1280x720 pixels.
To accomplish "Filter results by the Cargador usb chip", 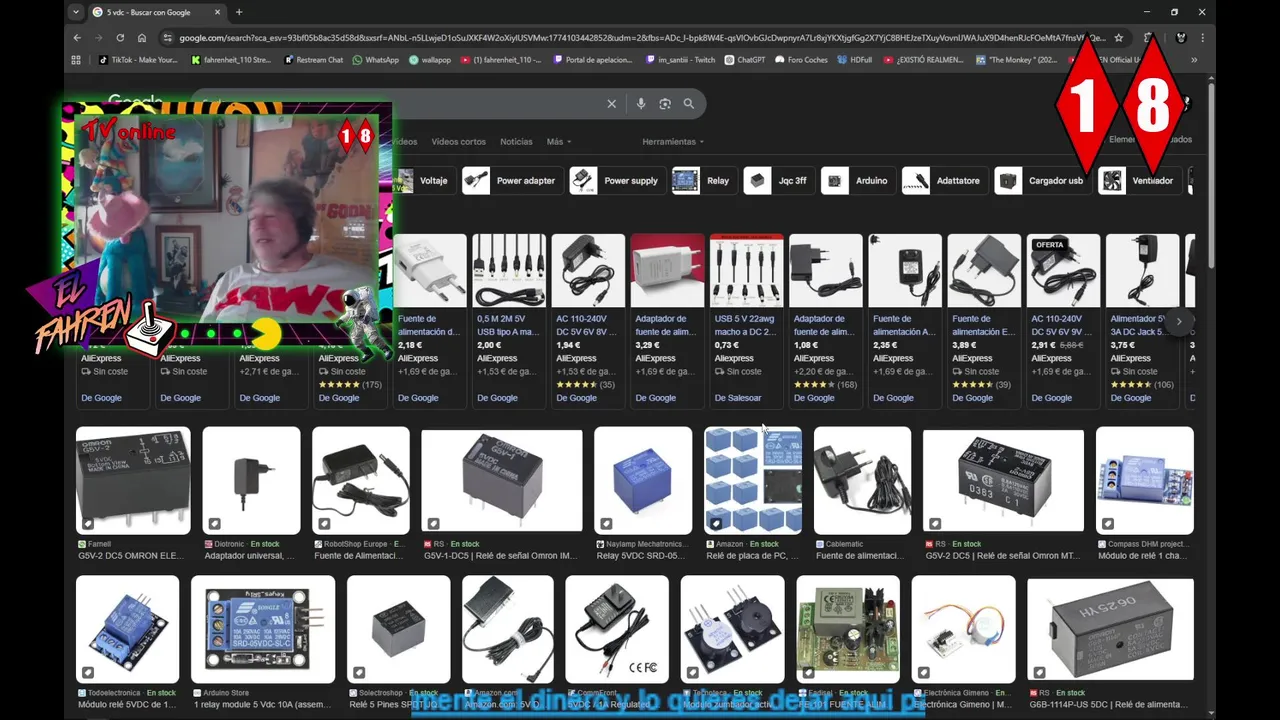I will click(x=1042, y=181).
